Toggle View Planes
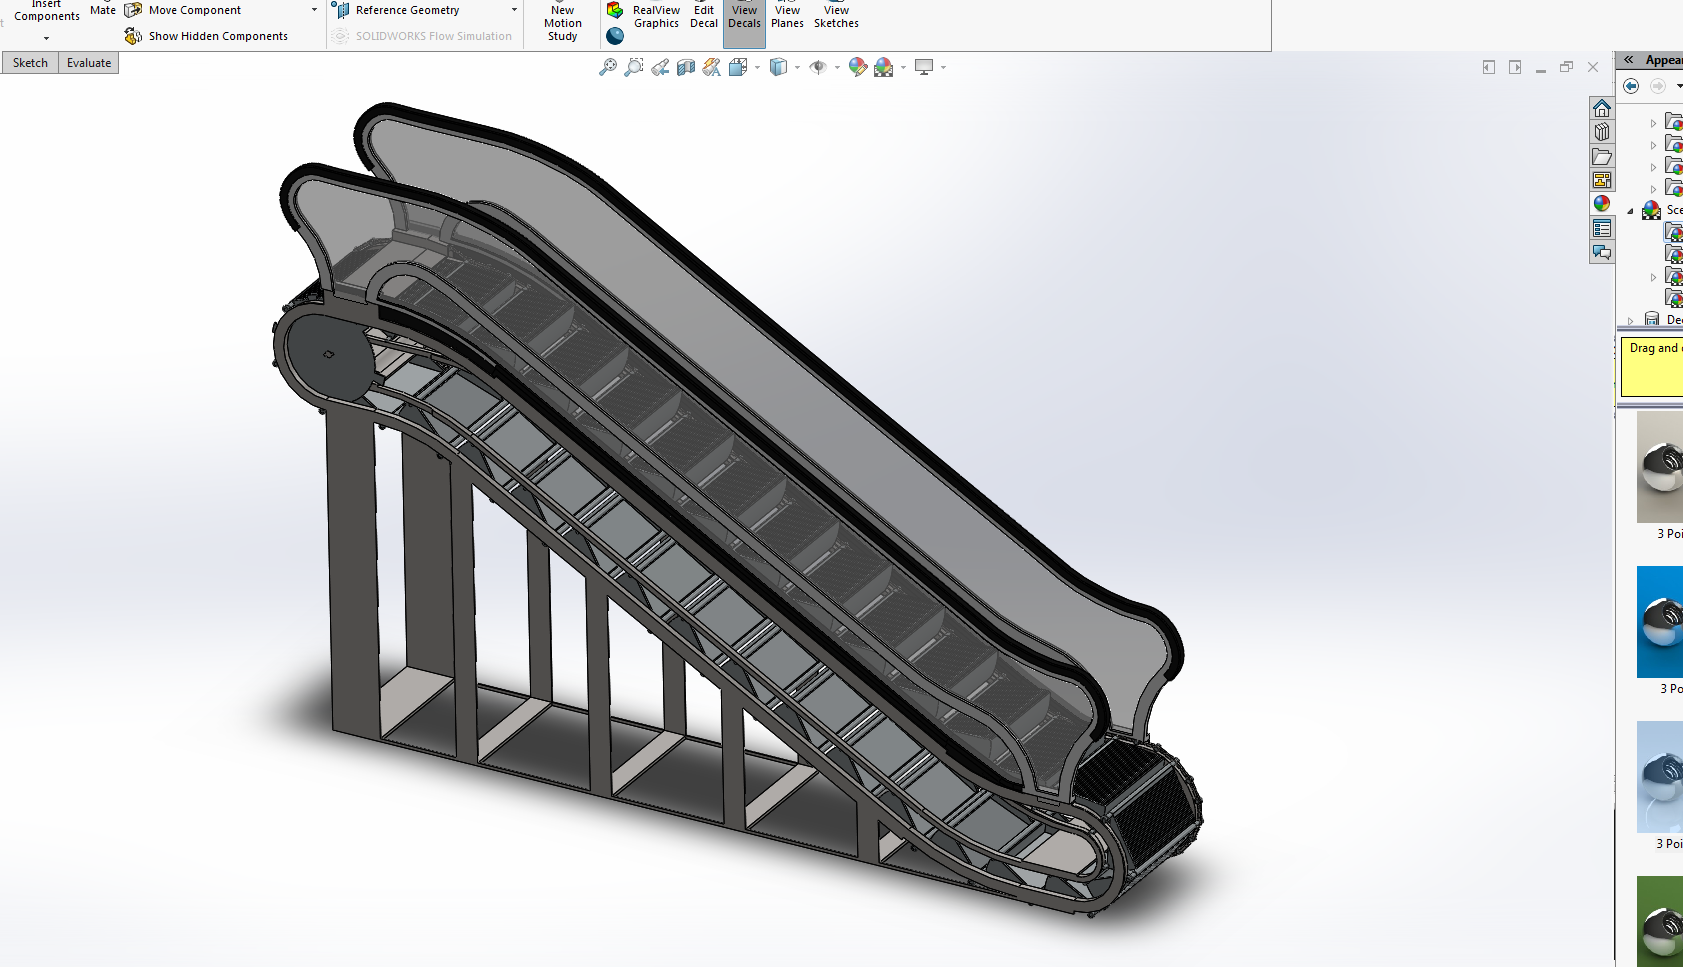 point(787,17)
